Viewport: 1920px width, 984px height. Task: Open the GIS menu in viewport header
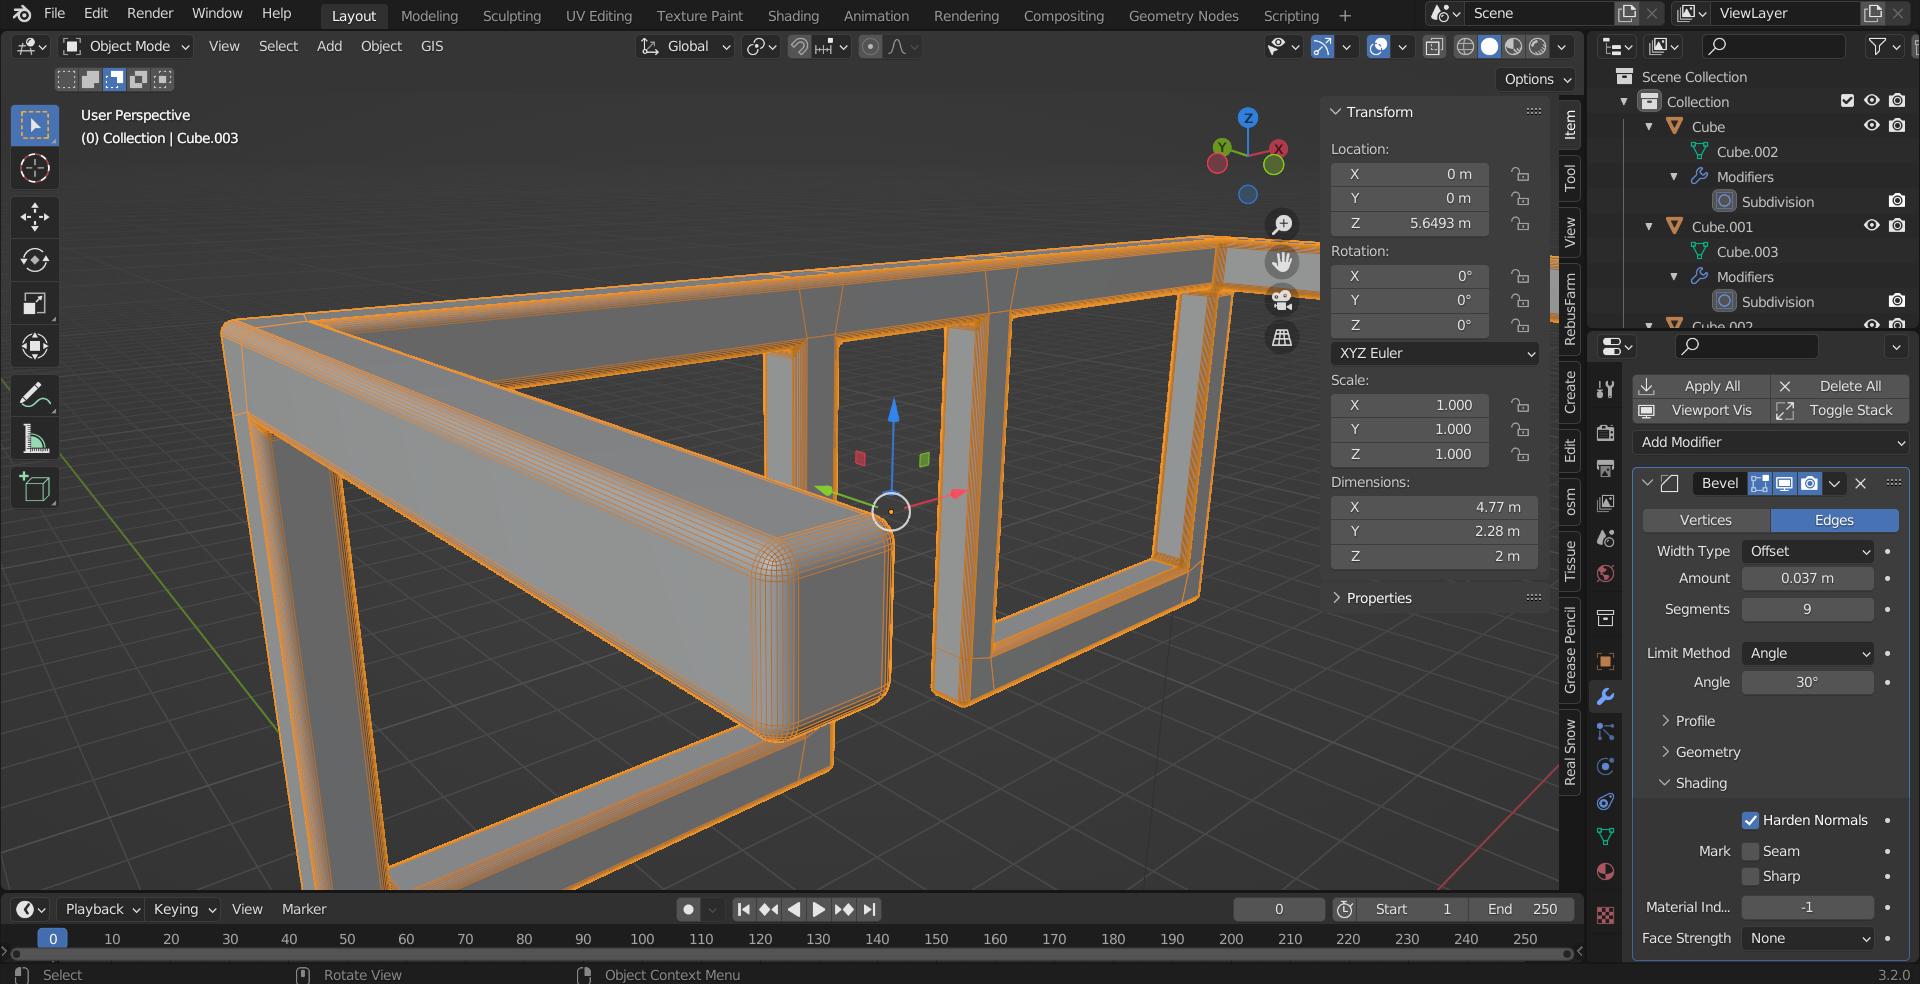click(x=432, y=46)
